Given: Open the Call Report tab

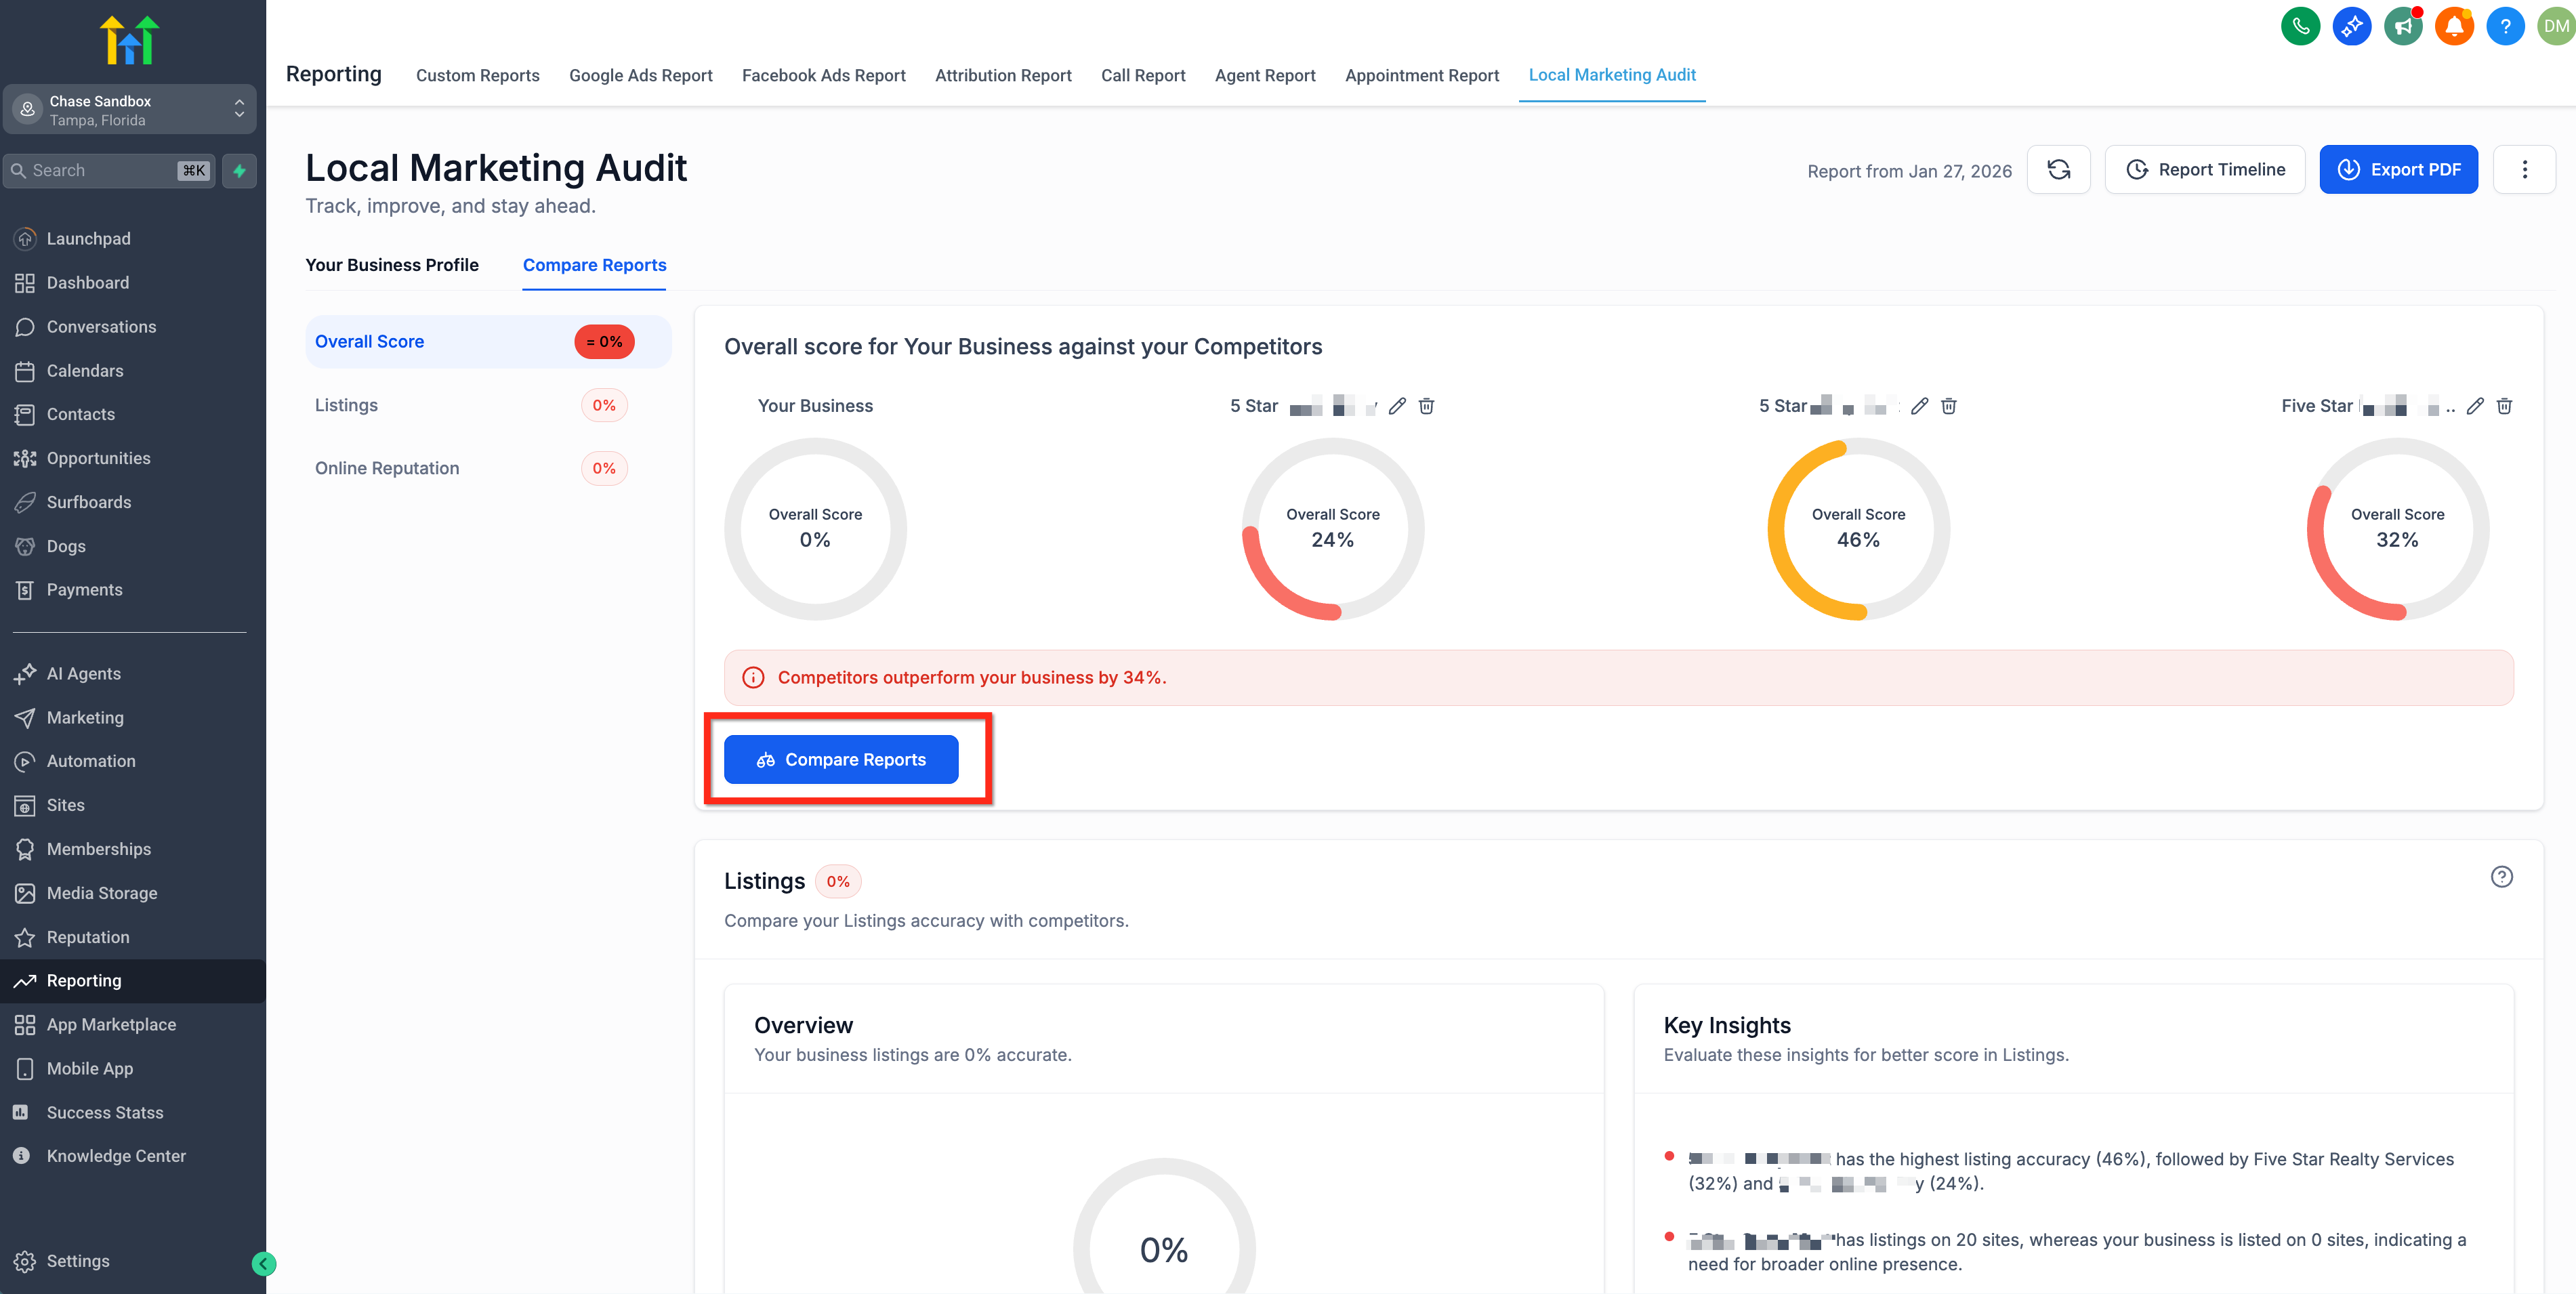Looking at the screenshot, I should coord(1142,75).
